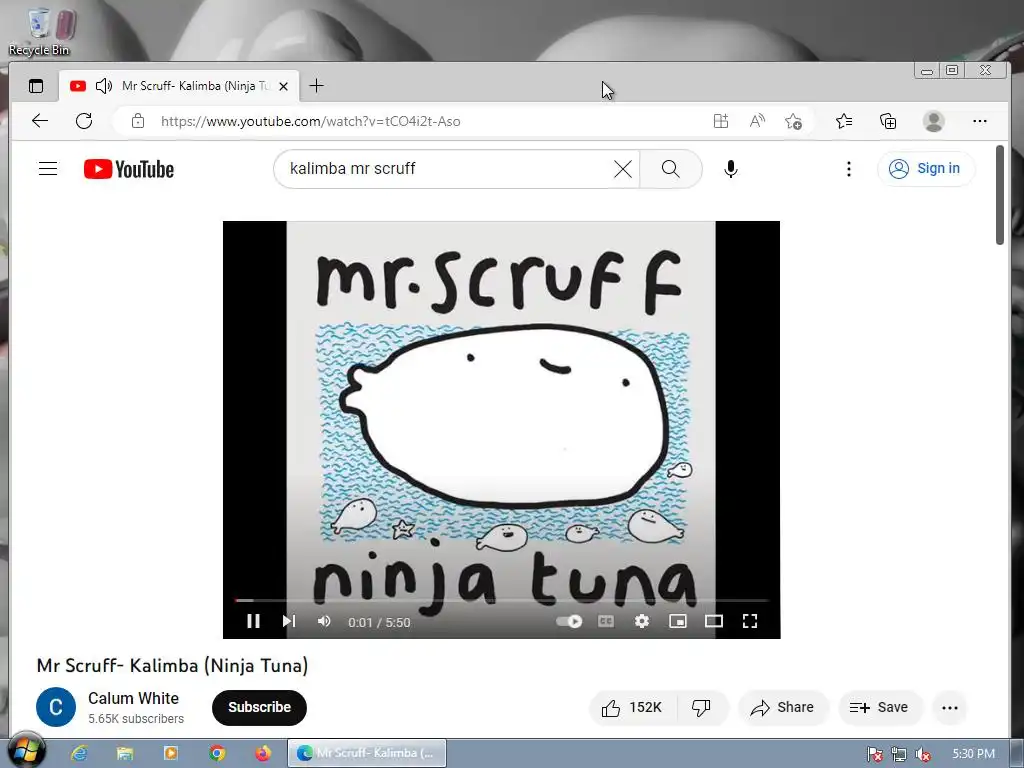1024x768 pixels.
Task: Refresh the YouTube page
Action: click(84, 121)
